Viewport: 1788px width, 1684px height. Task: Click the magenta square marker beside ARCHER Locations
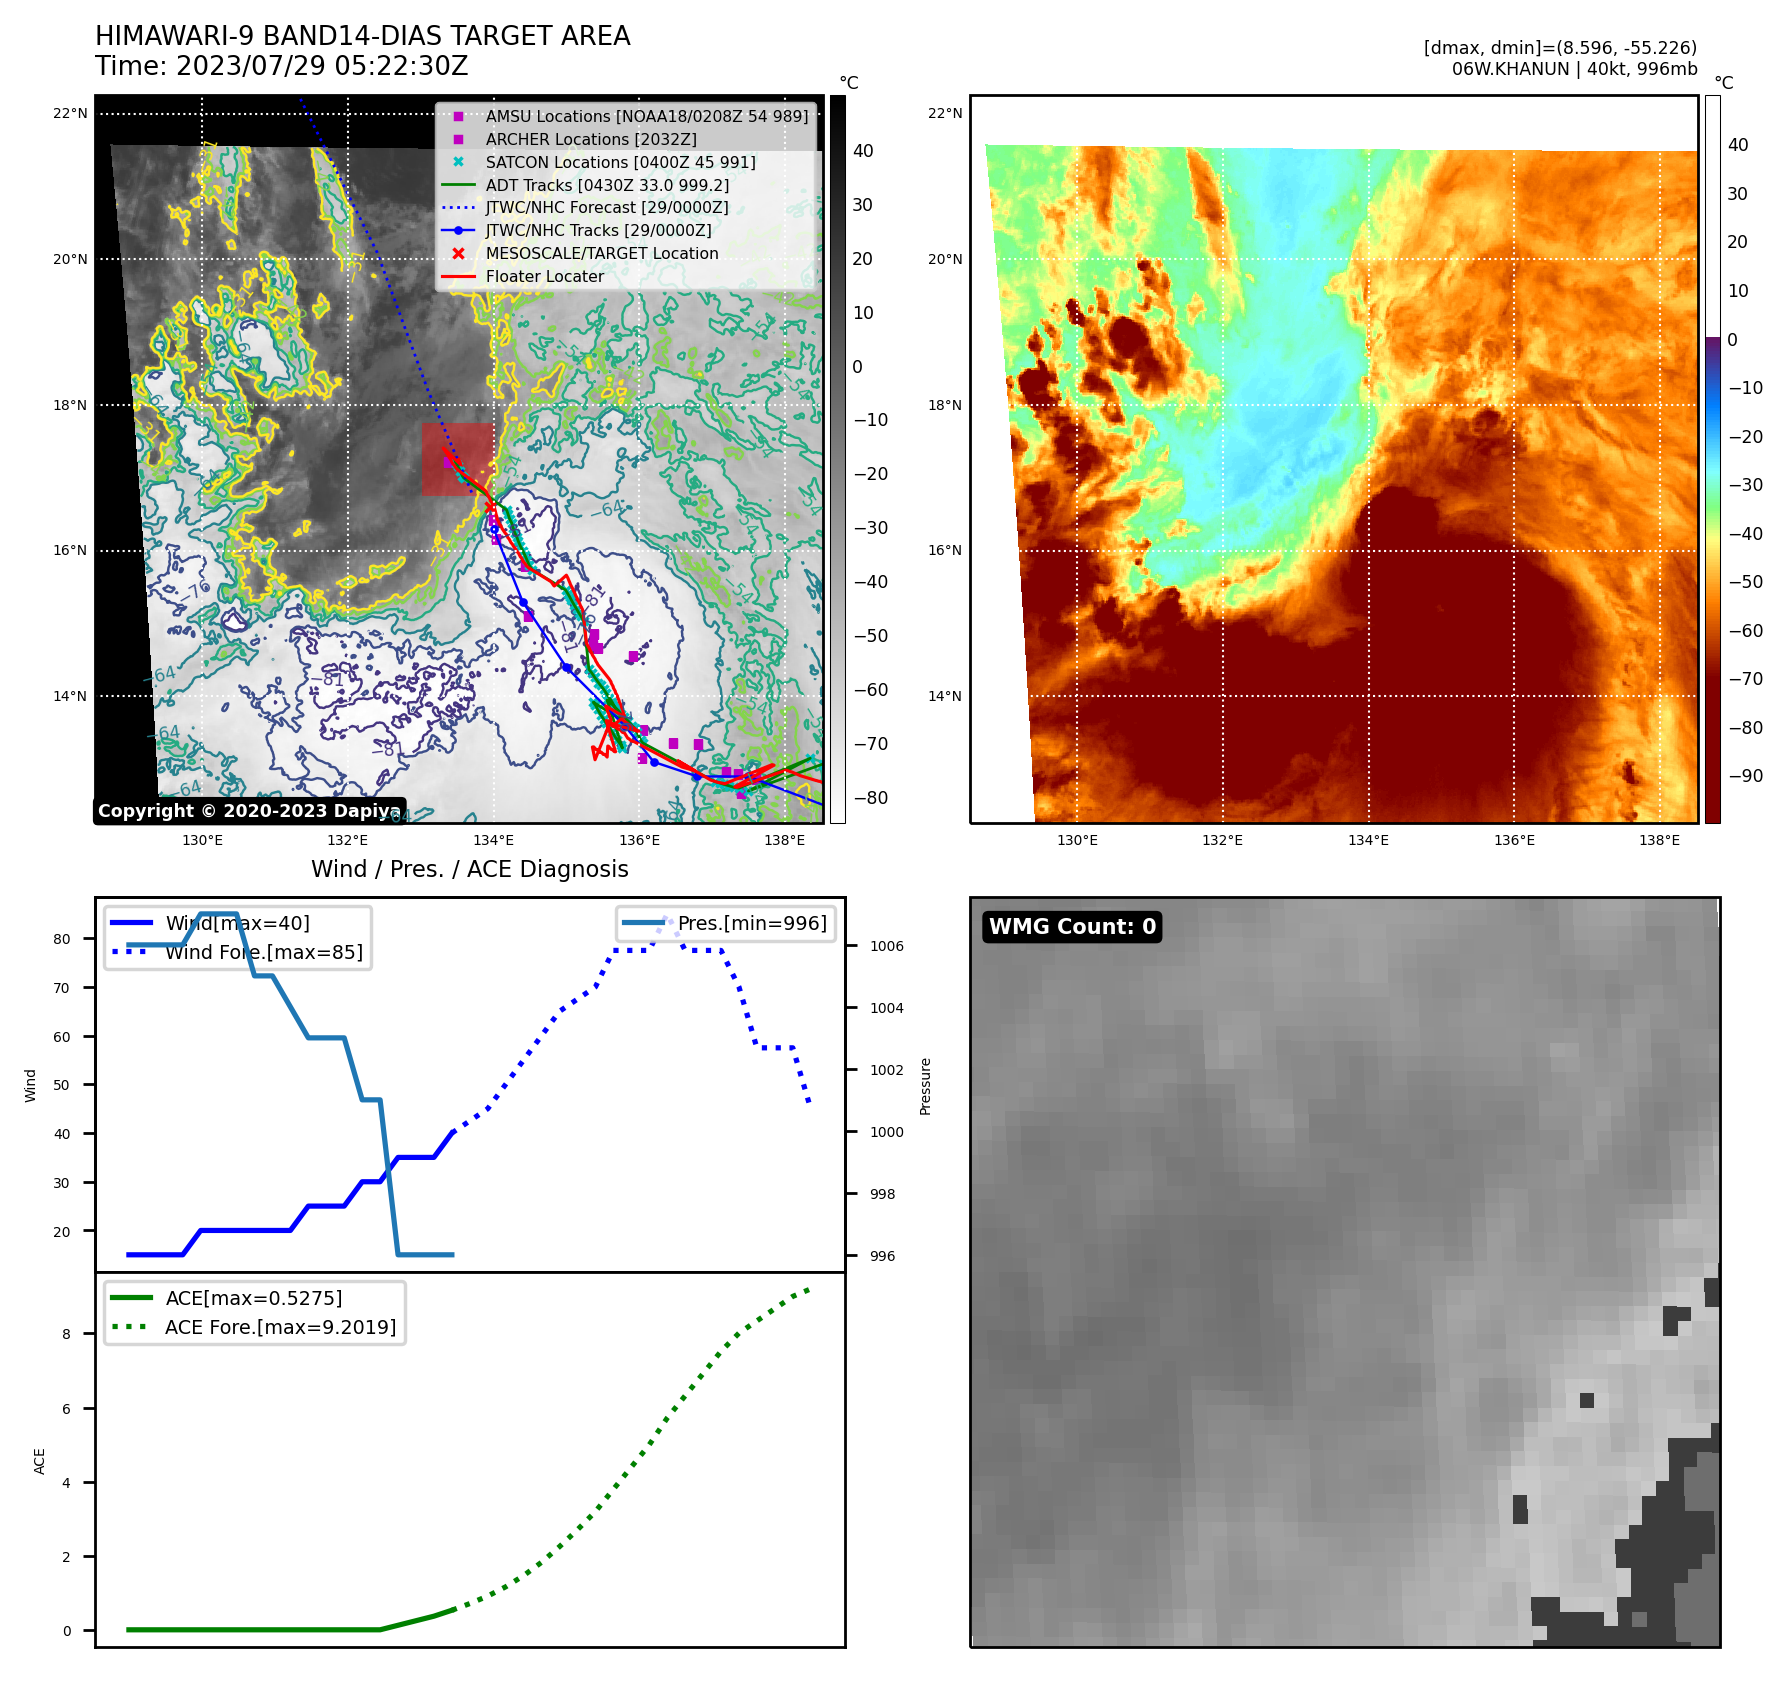(x=458, y=140)
